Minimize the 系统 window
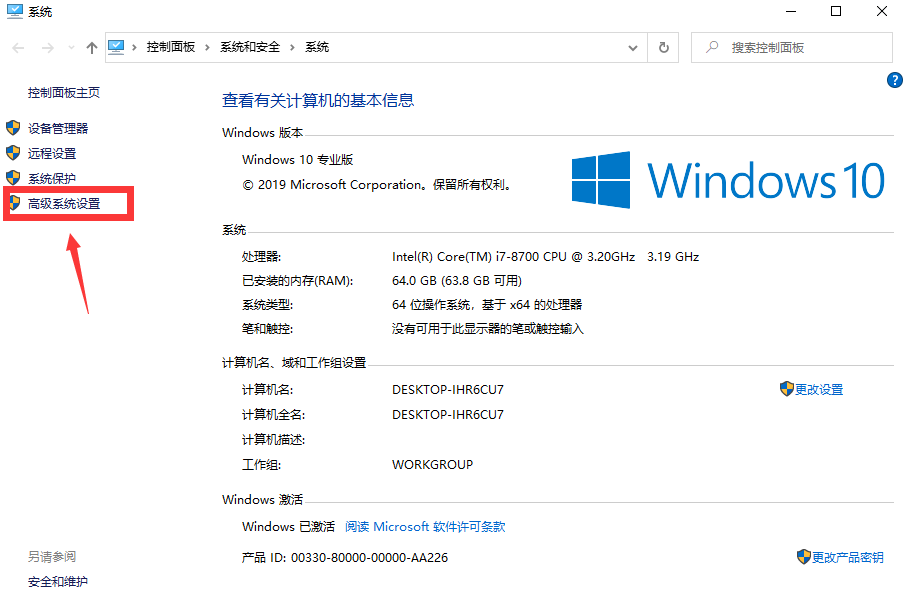903x606 pixels. (791, 12)
